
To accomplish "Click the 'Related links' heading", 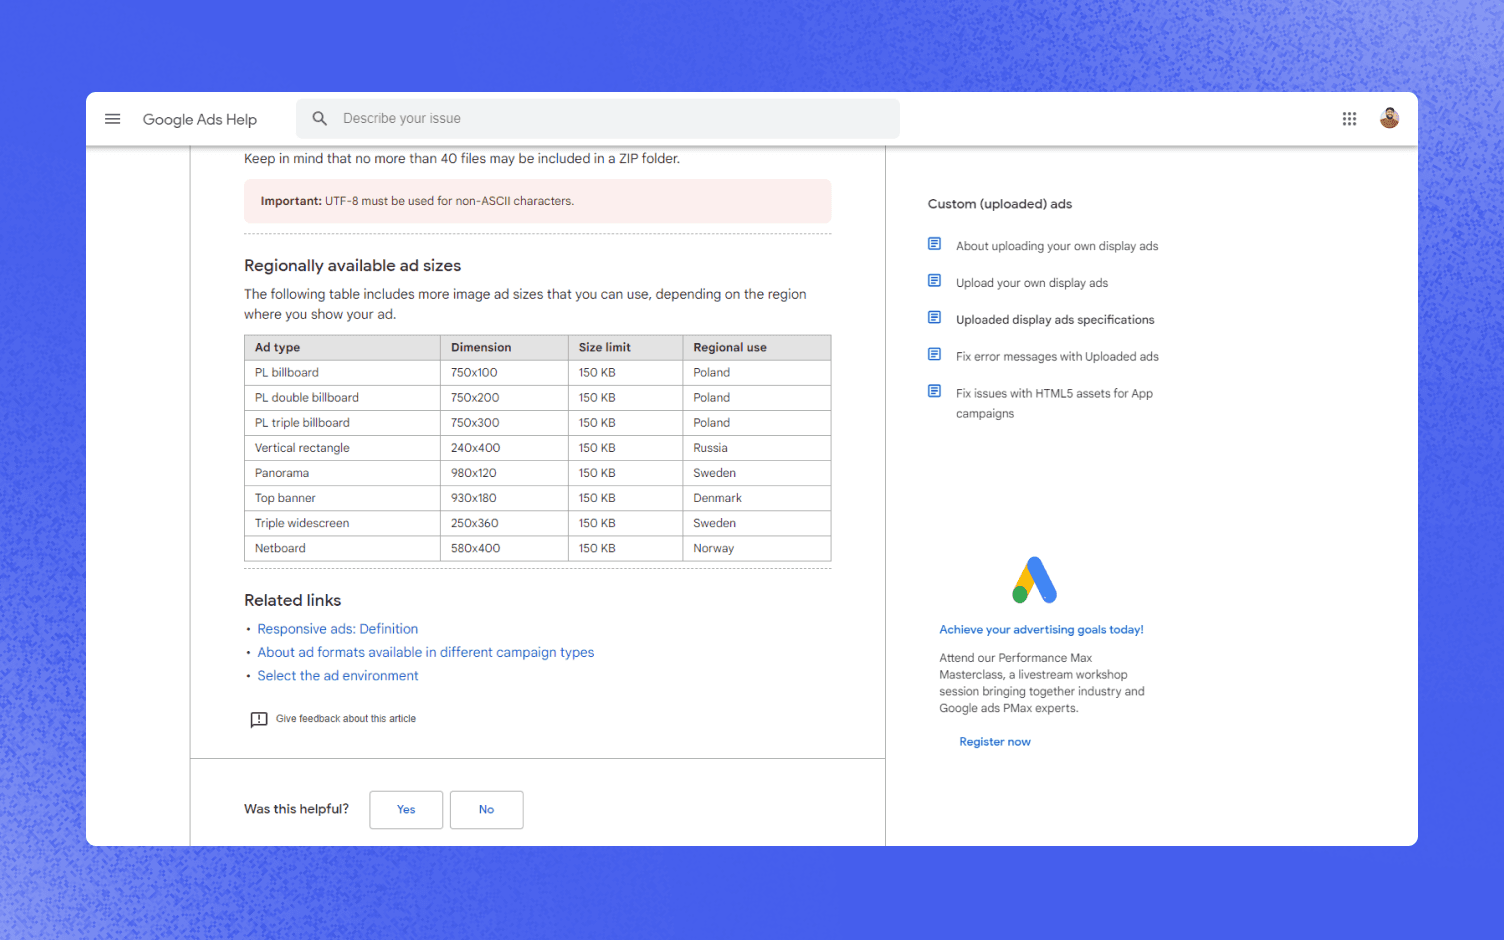I will pyautogui.click(x=292, y=600).
